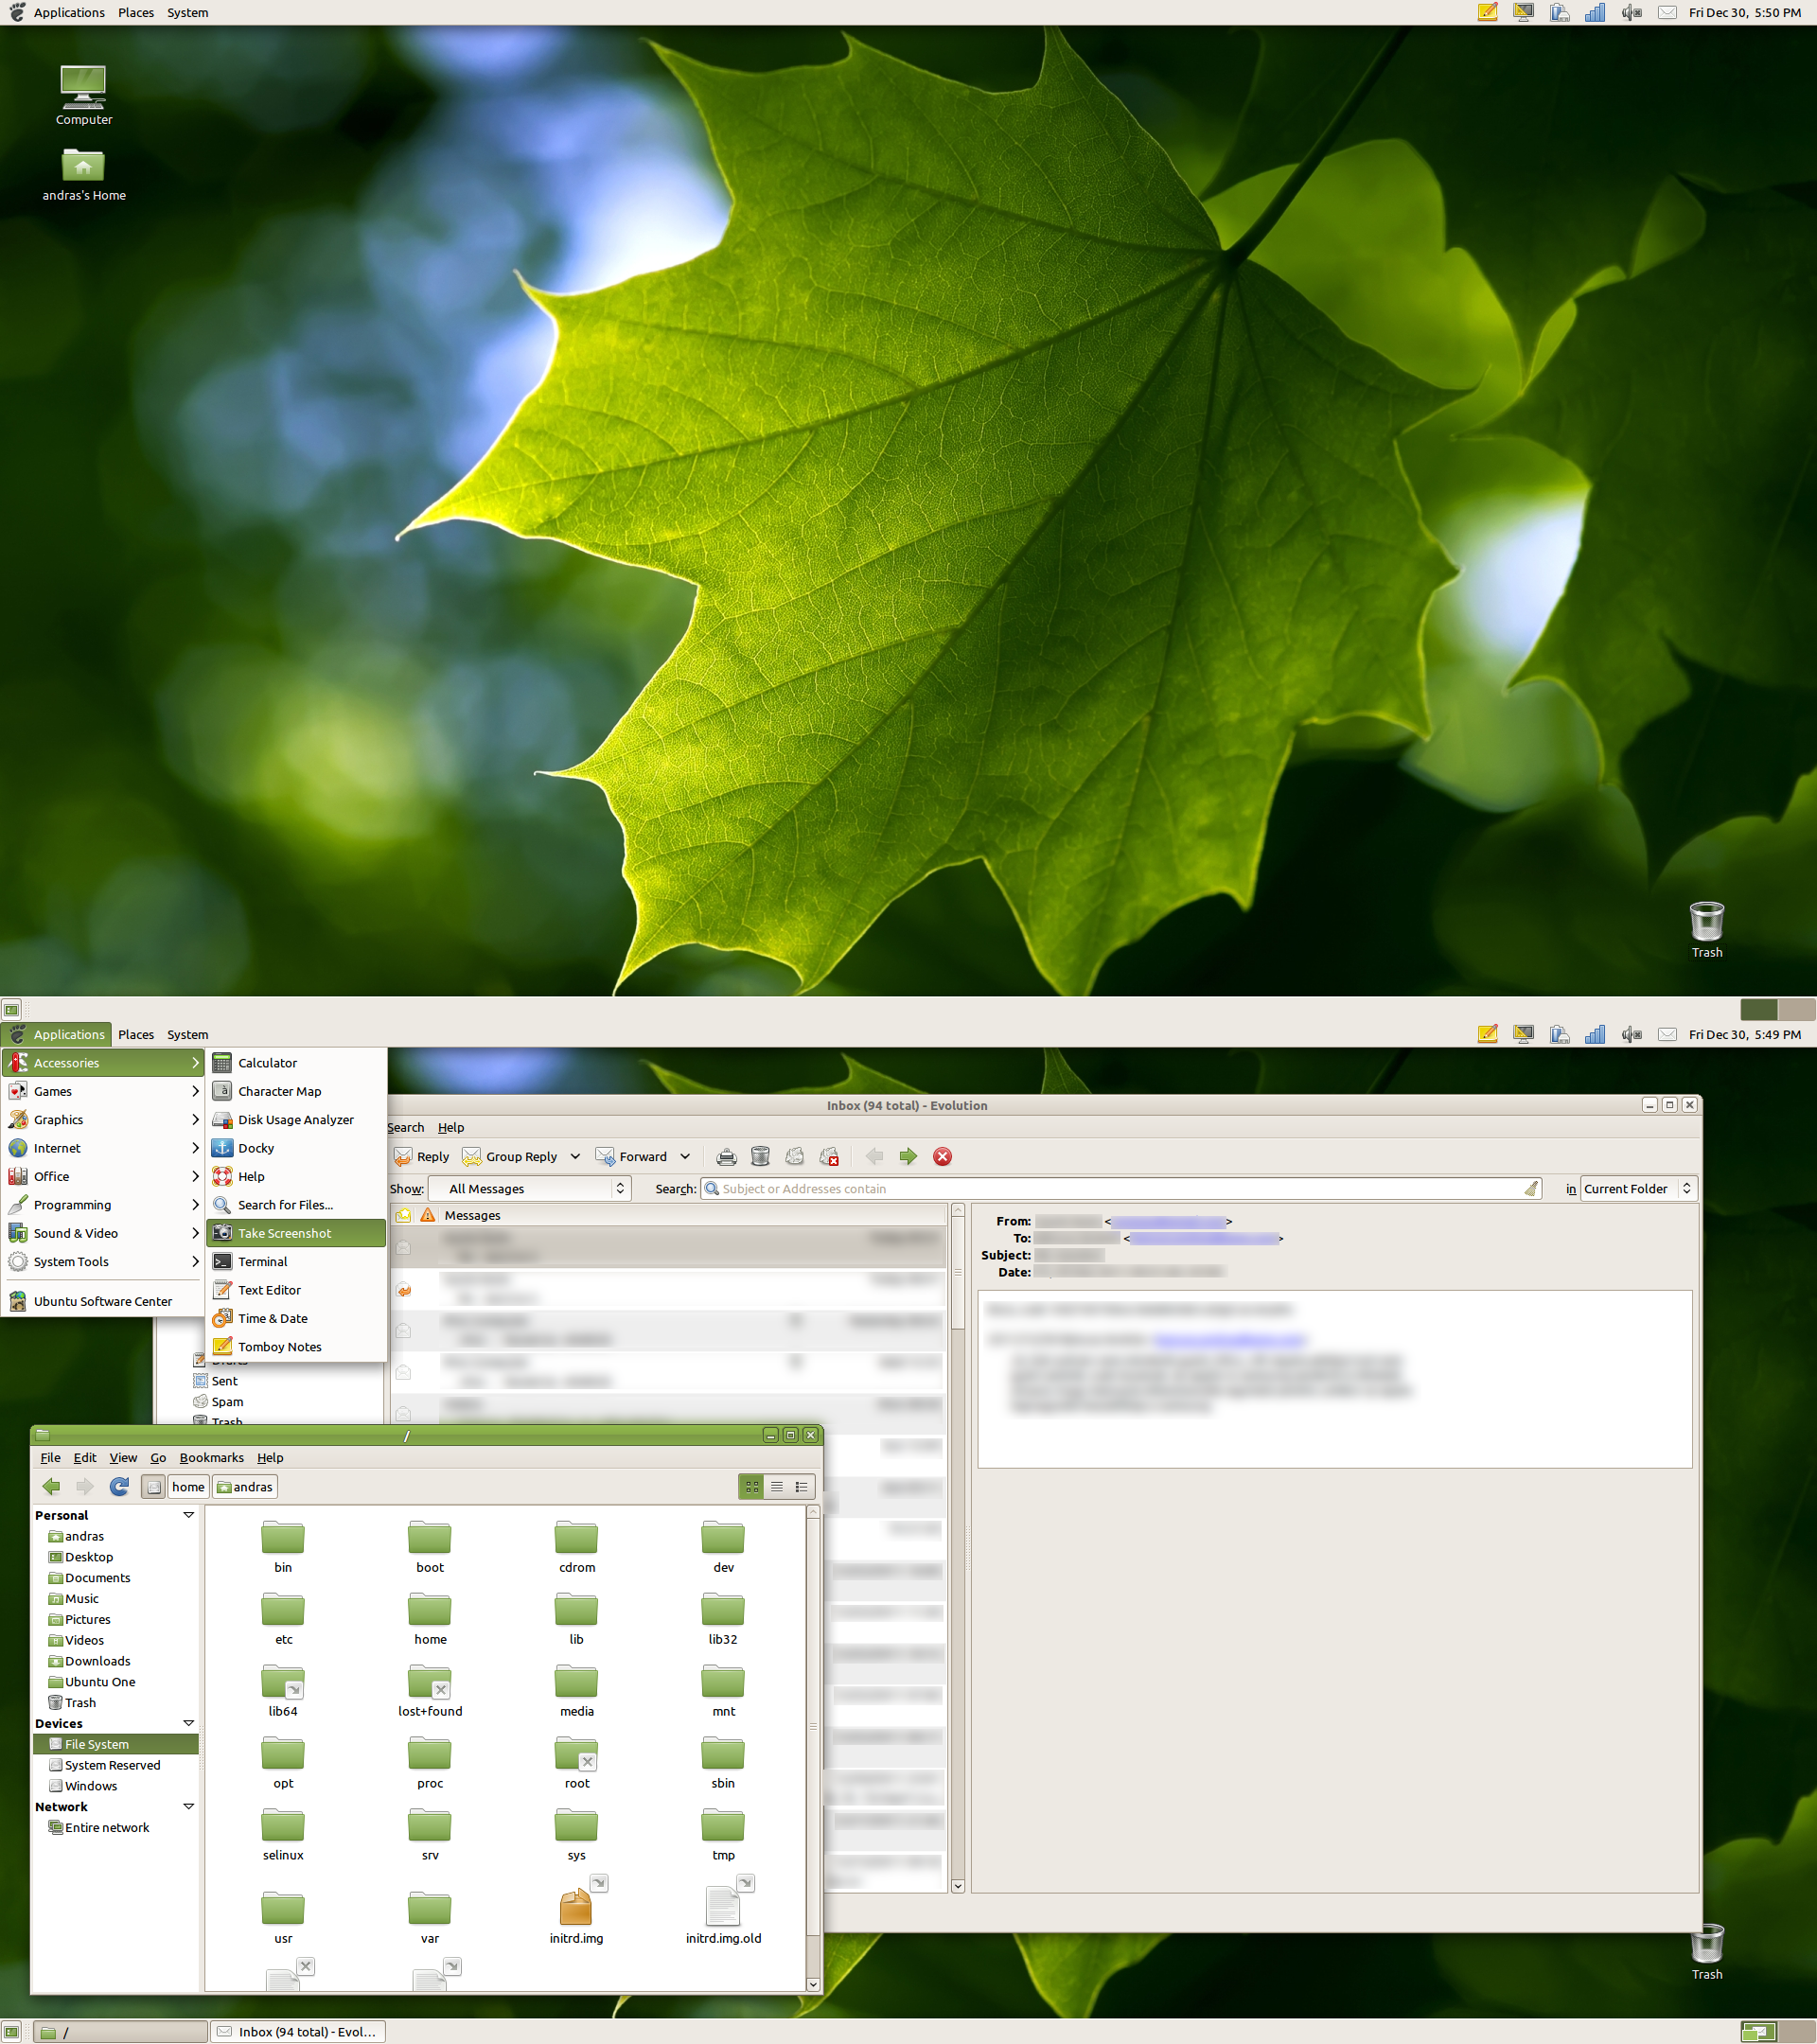Open Ubuntu Software Center

coord(103,1301)
